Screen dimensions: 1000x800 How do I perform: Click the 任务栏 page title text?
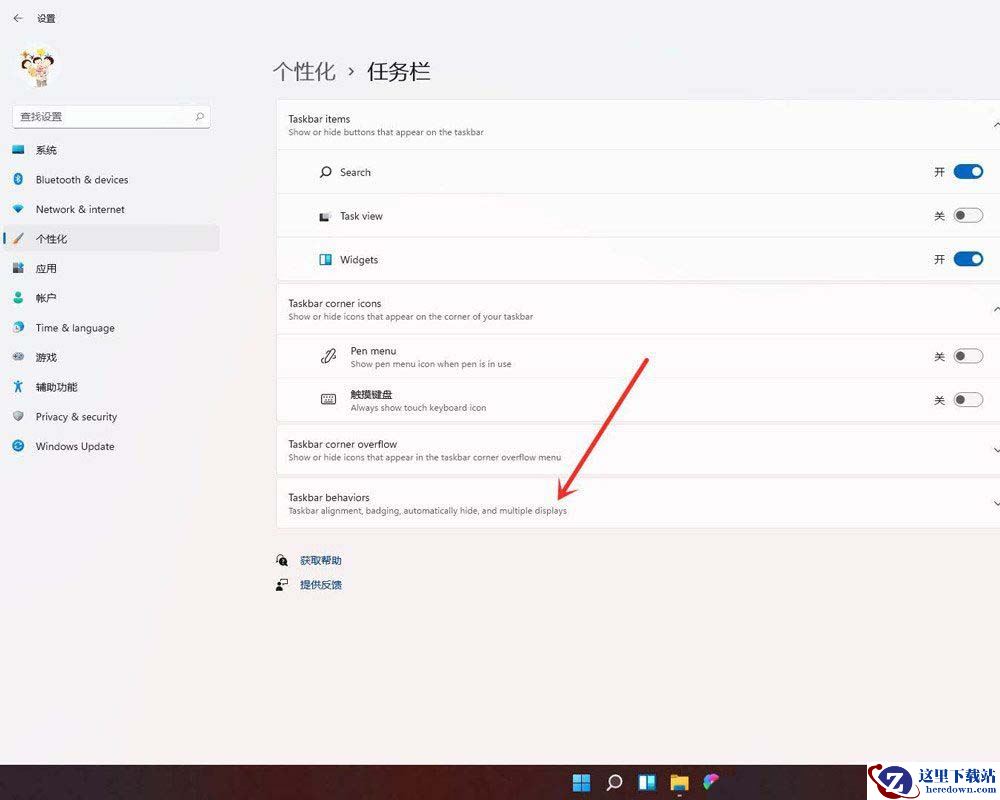(399, 71)
